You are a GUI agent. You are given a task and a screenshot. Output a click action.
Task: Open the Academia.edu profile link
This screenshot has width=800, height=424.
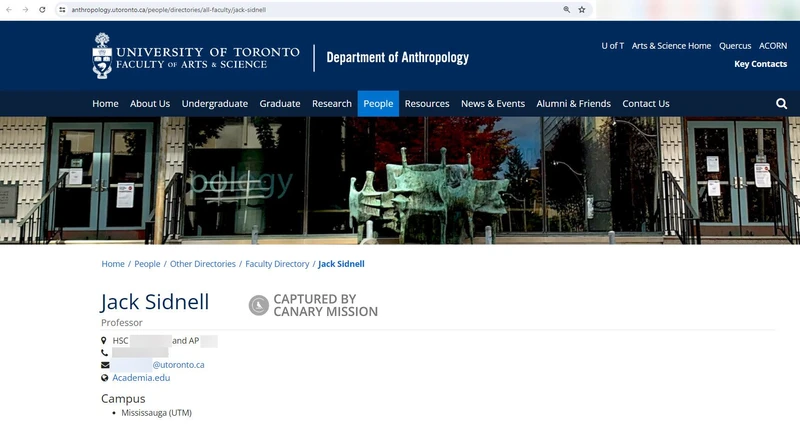(141, 378)
